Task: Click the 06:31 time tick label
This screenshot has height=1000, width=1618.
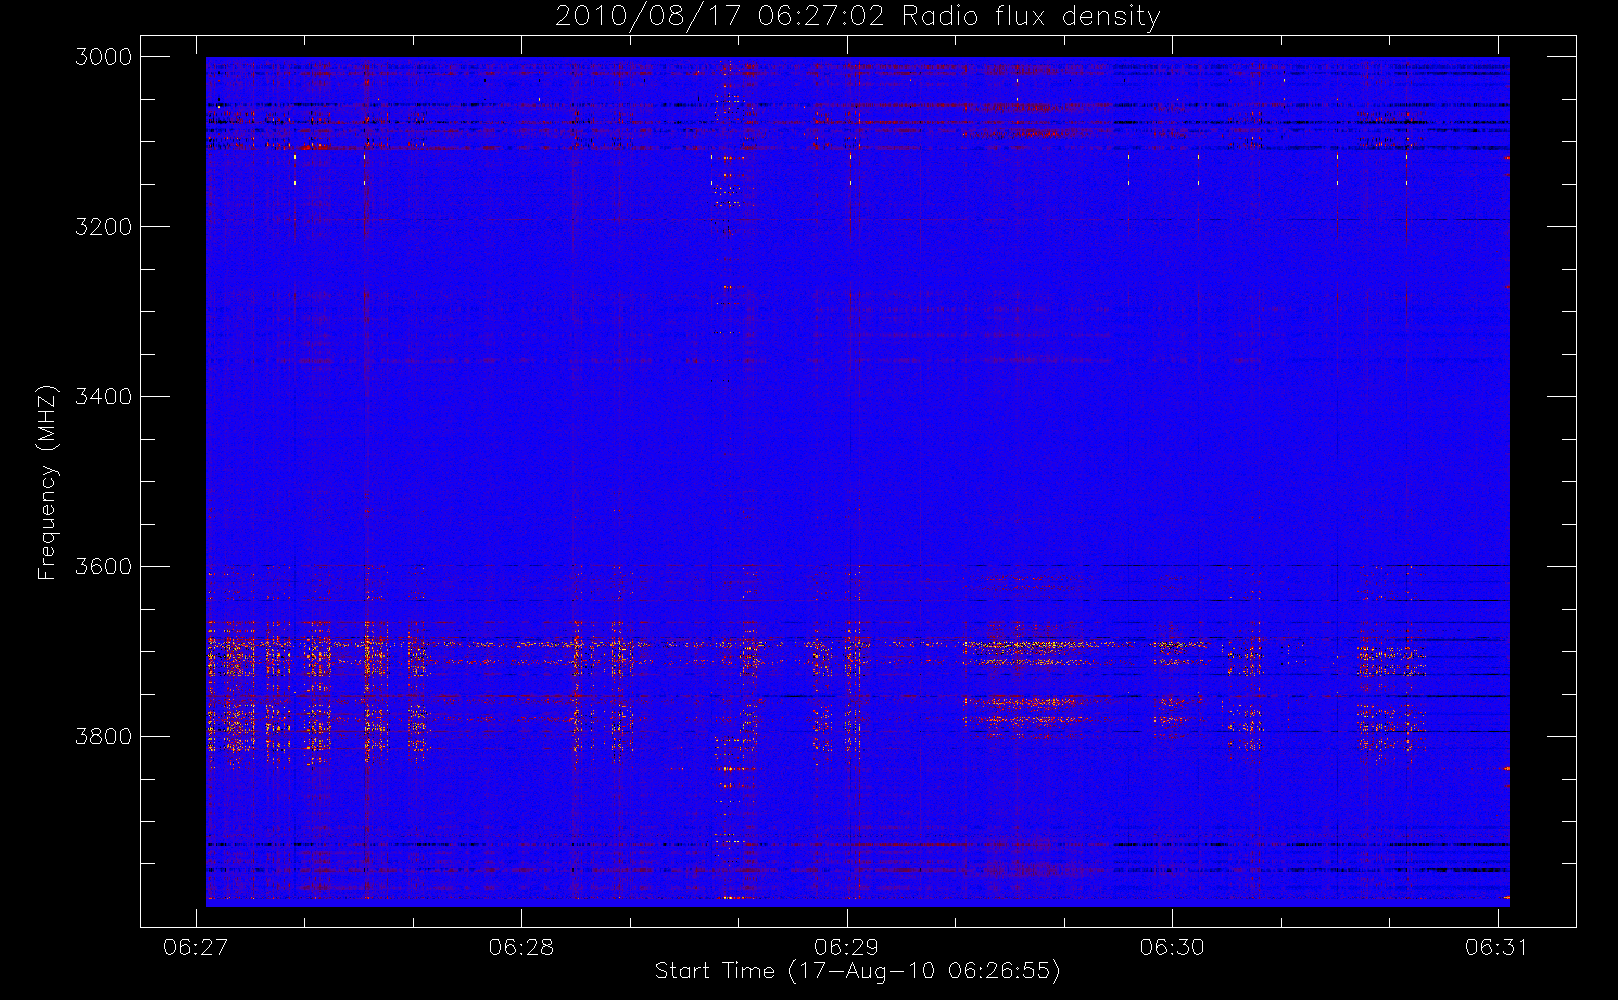Action: pos(1497,947)
